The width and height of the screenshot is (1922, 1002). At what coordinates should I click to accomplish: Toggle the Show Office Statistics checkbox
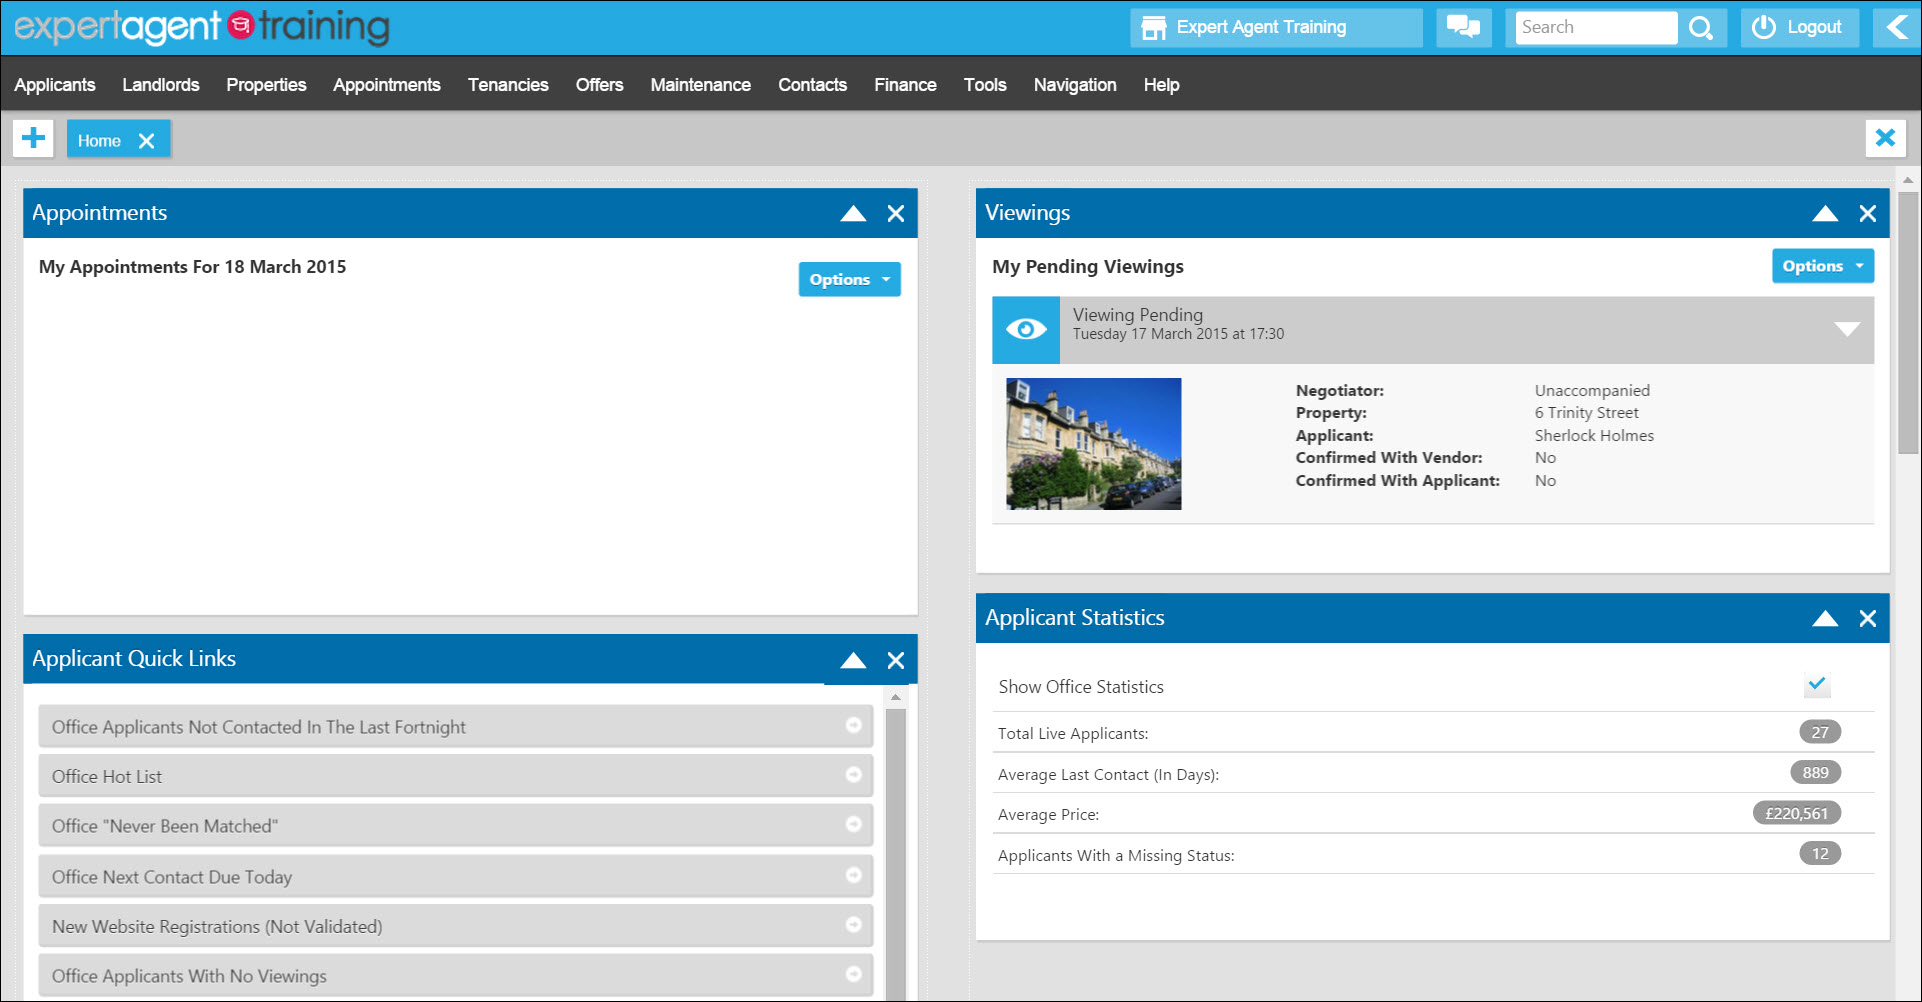tap(1817, 685)
